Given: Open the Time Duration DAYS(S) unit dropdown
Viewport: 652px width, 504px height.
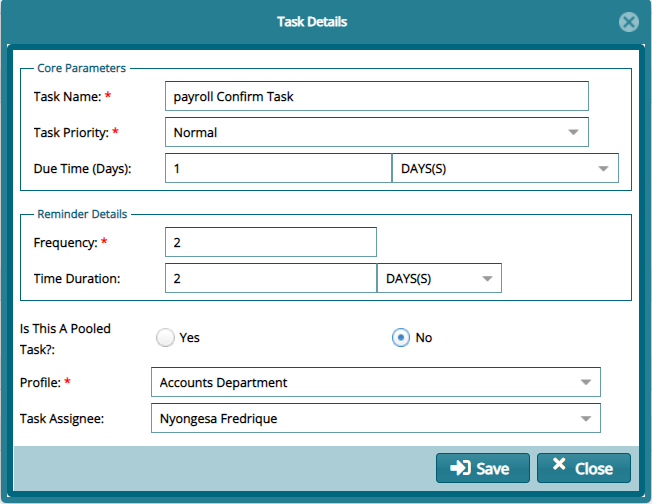Looking at the screenshot, I should tap(439, 278).
